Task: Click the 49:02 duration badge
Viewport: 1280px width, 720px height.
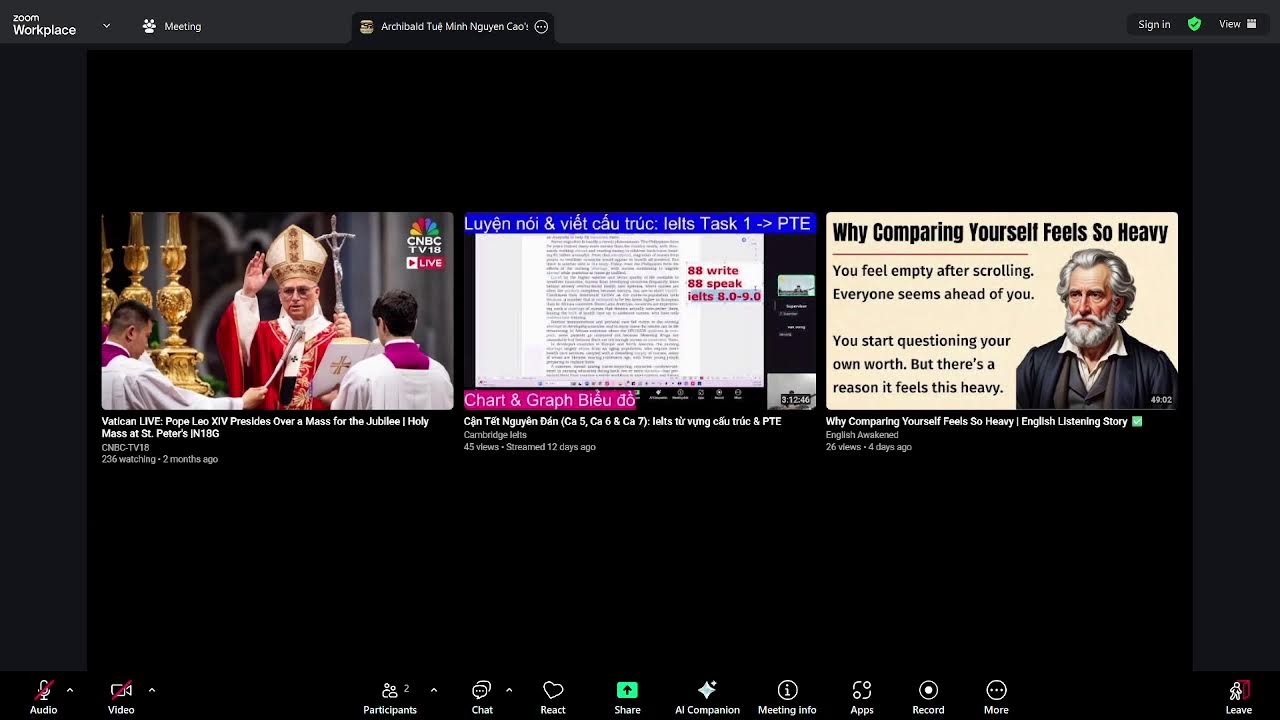Action: coord(1161,400)
